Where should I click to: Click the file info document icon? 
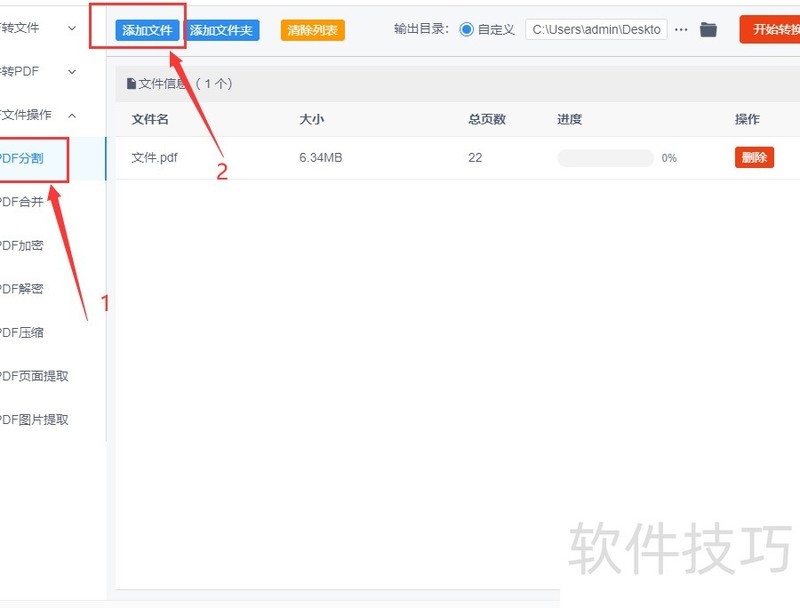pos(131,84)
